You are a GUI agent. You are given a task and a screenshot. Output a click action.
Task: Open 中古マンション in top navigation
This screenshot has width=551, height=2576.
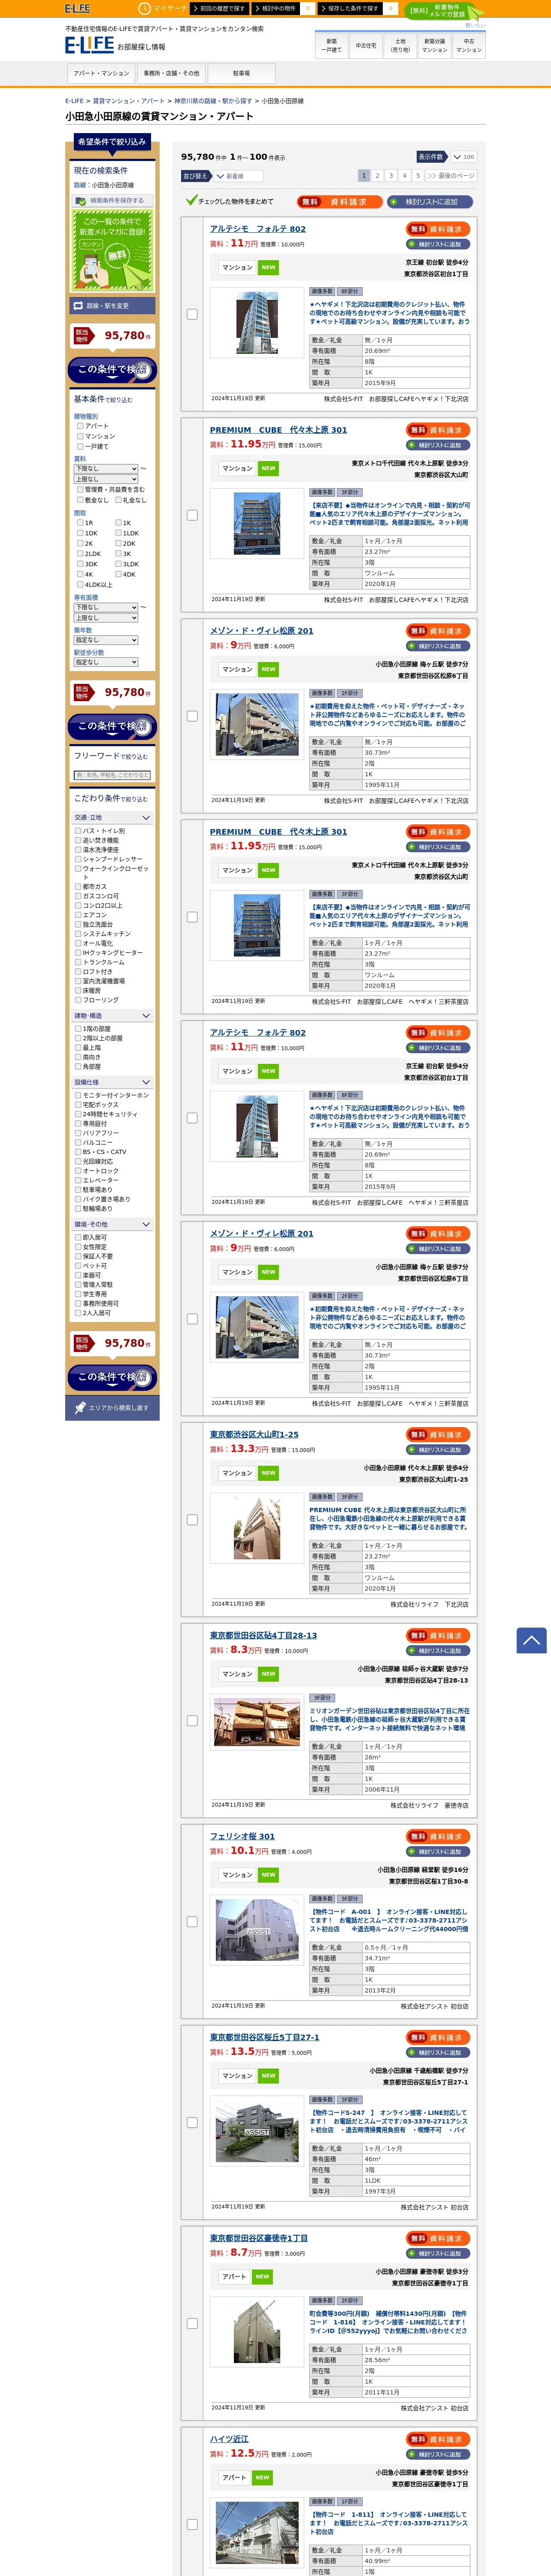(x=469, y=46)
